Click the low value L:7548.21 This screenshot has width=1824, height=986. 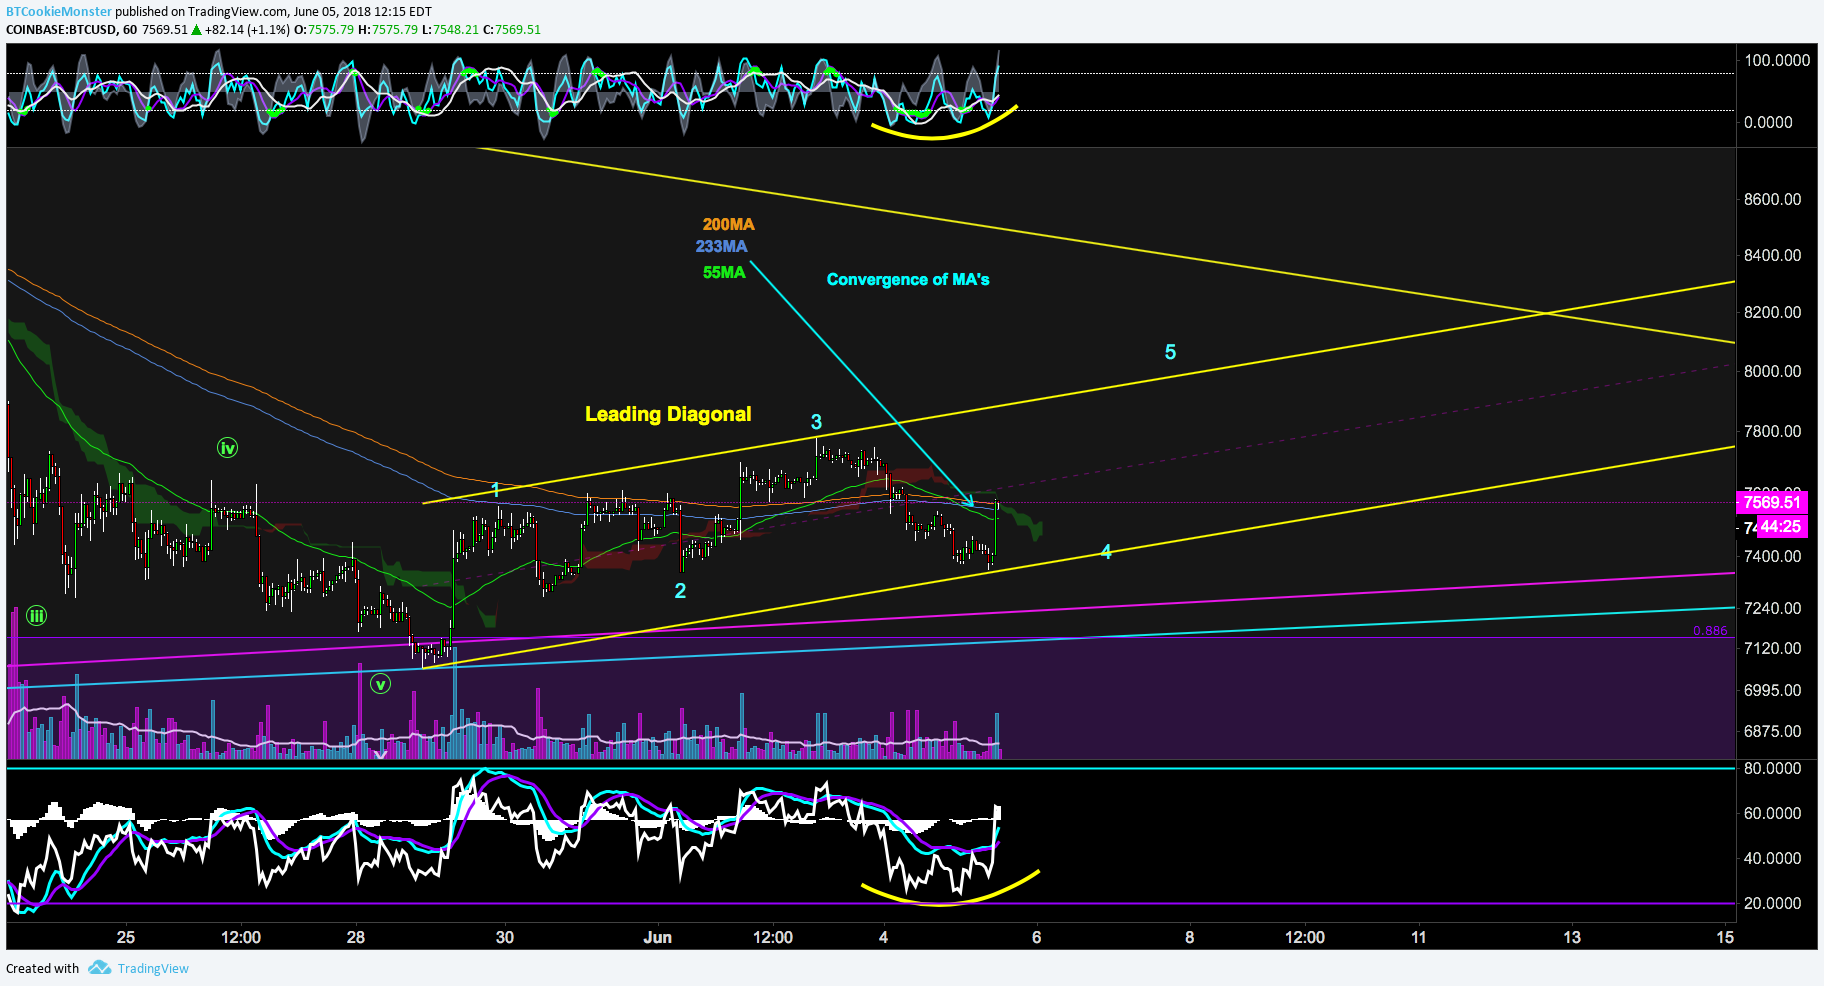tap(450, 29)
